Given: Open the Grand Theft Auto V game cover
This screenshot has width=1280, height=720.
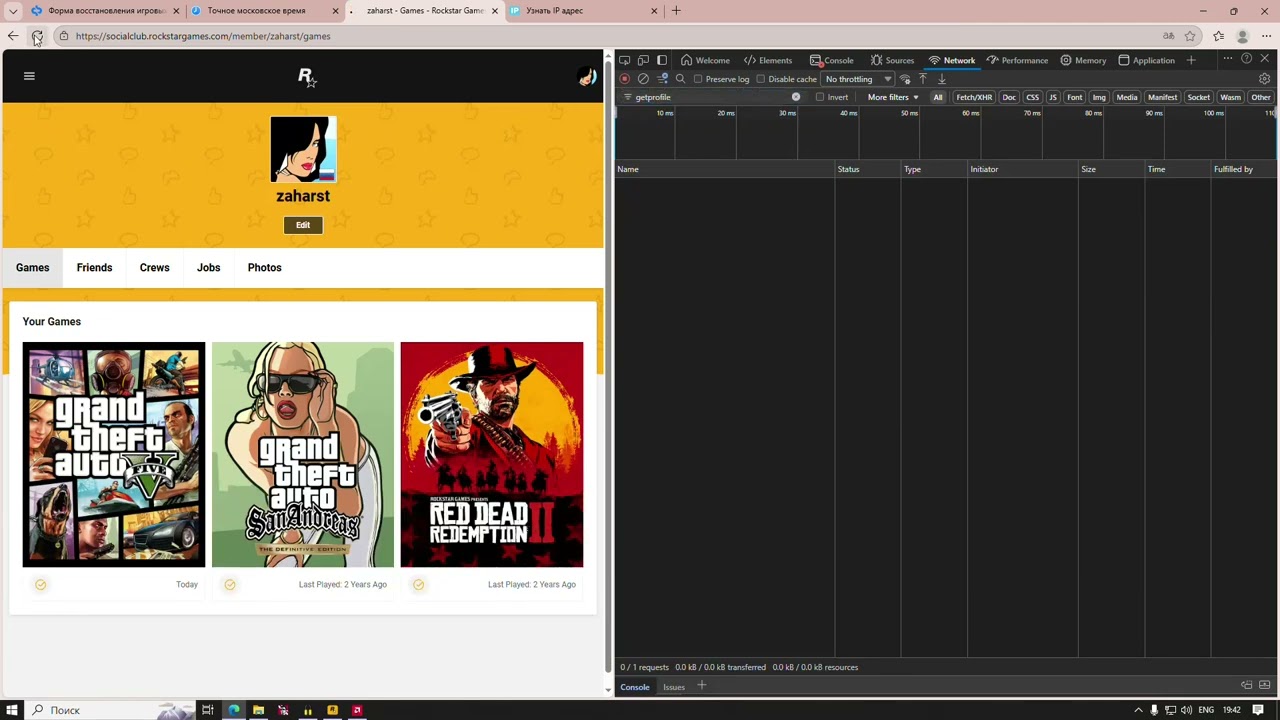Looking at the screenshot, I should coord(114,455).
